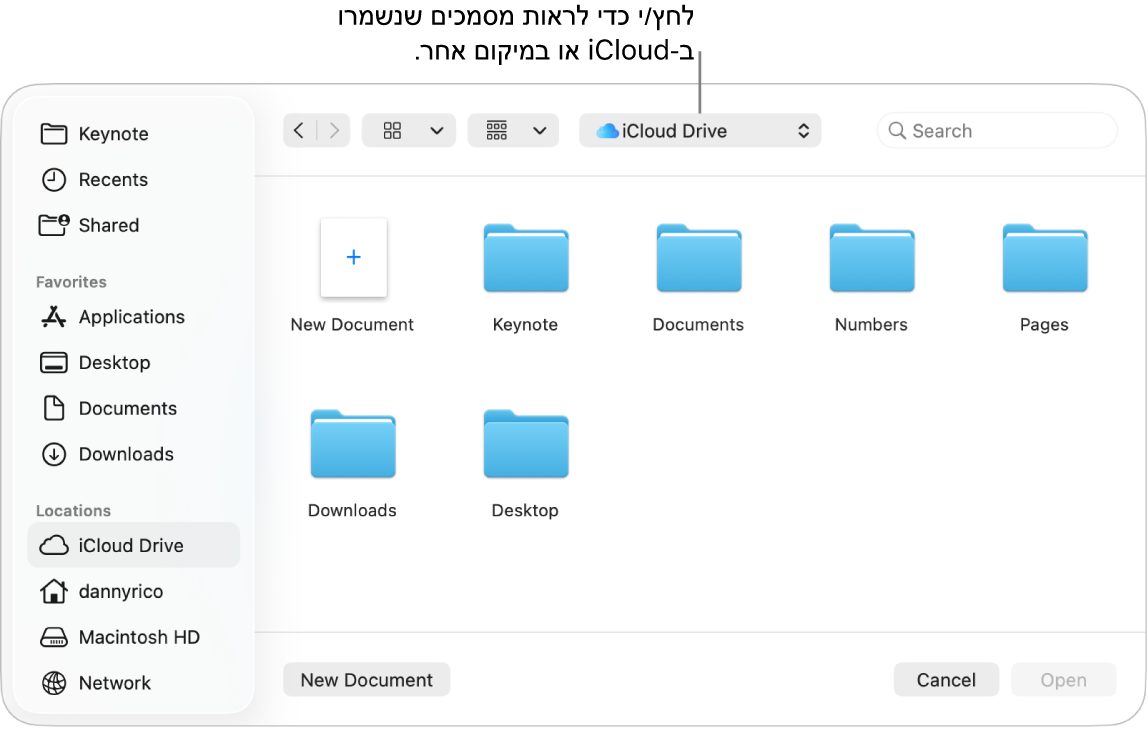Open the iCloud Drive location pop-up
Image resolution: width=1148 pixels, height=729 pixels.
tap(700, 131)
